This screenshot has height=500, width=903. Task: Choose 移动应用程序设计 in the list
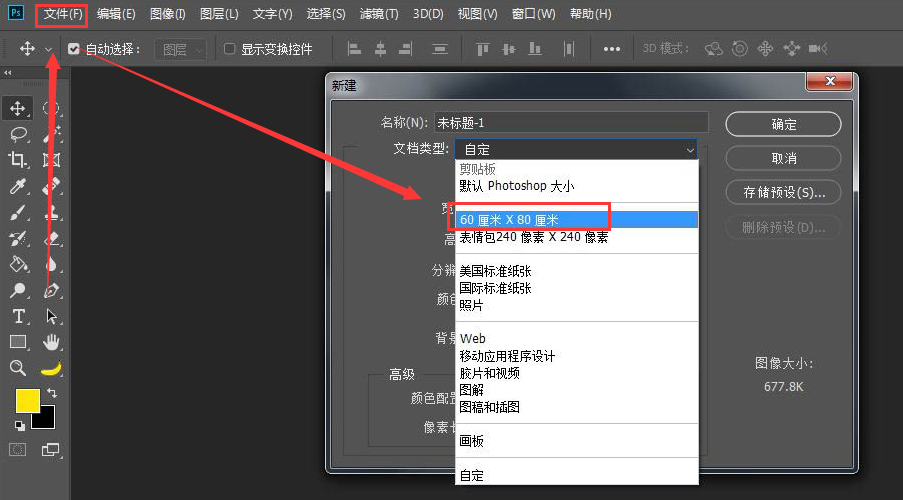576,356
